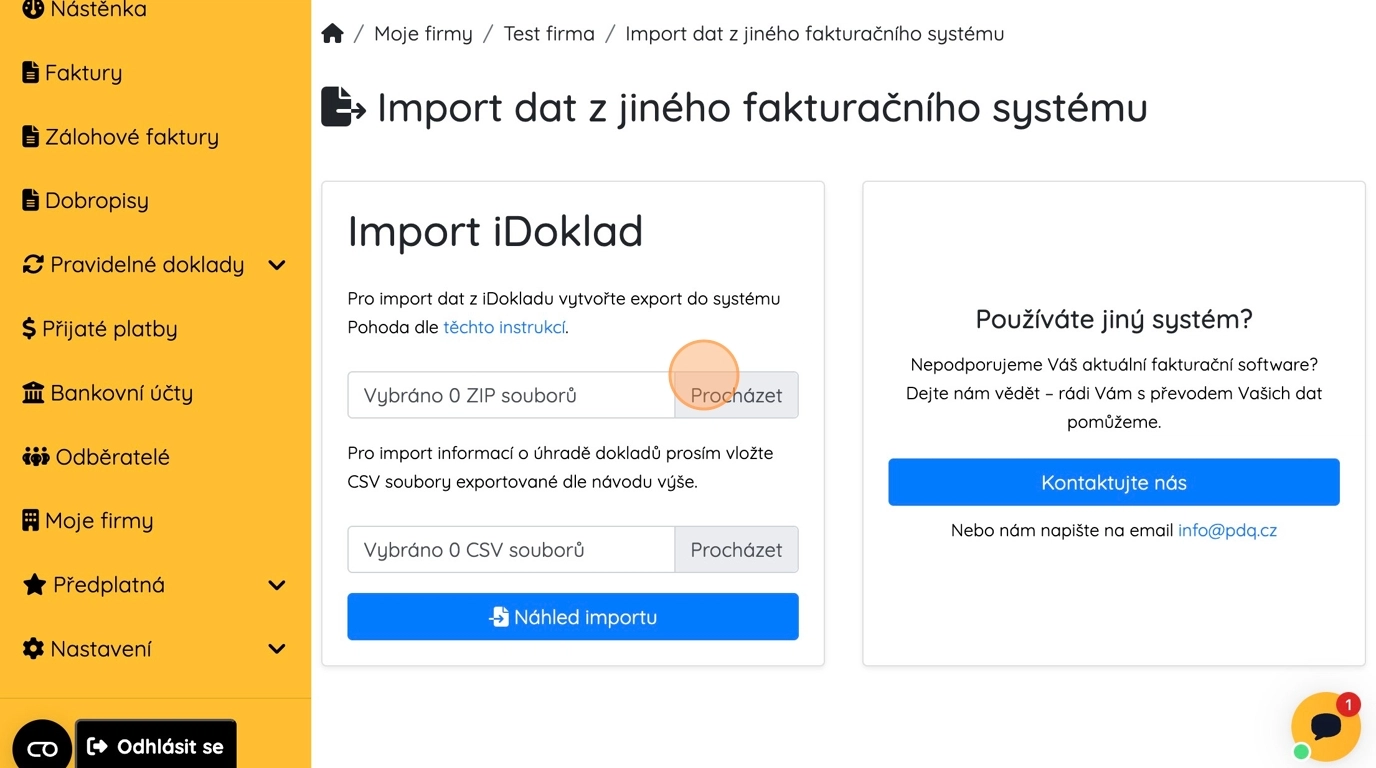
Task: Click the Odběratelé people icon
Action: point(35,457)
